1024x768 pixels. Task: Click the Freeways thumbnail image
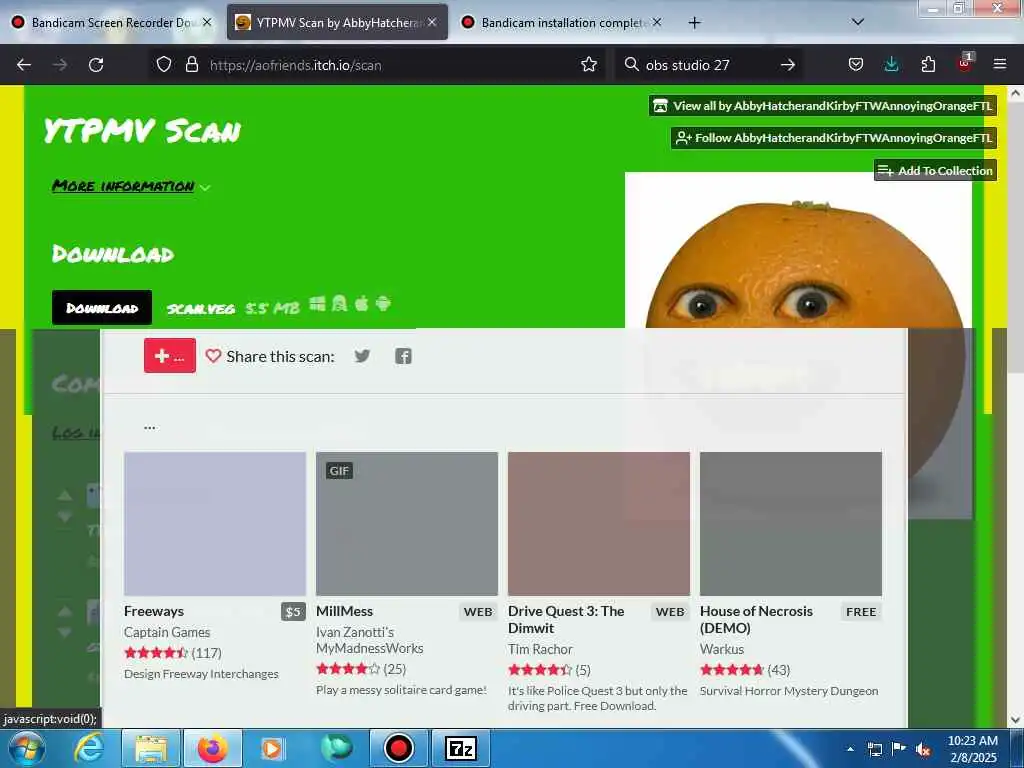[x=215, y=524]
